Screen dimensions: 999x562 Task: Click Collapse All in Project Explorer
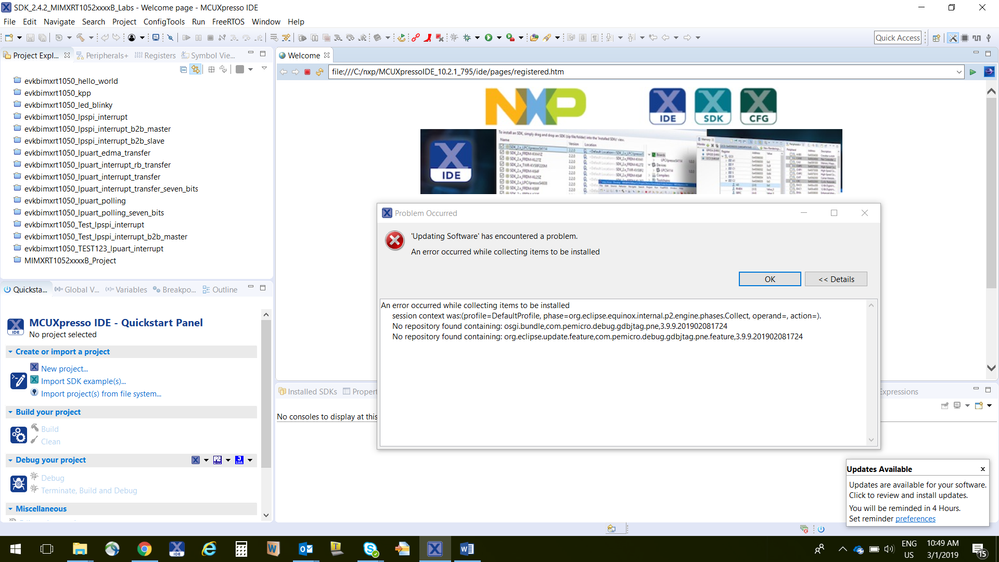click(x=183, y=69)
